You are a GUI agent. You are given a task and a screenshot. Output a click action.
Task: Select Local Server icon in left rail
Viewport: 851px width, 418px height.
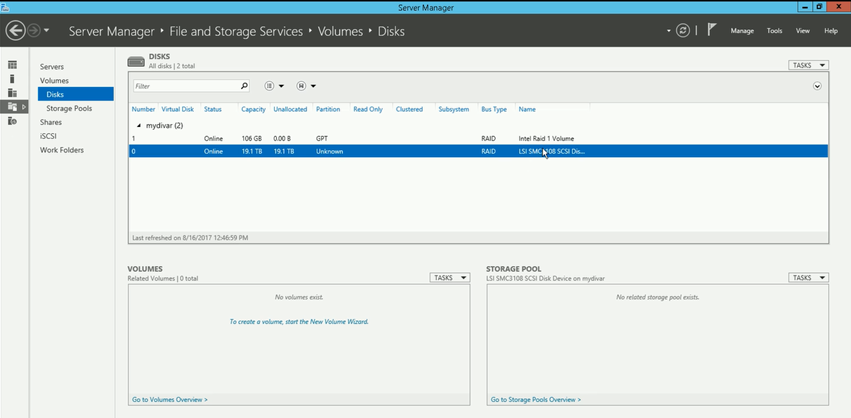point(12,79)
